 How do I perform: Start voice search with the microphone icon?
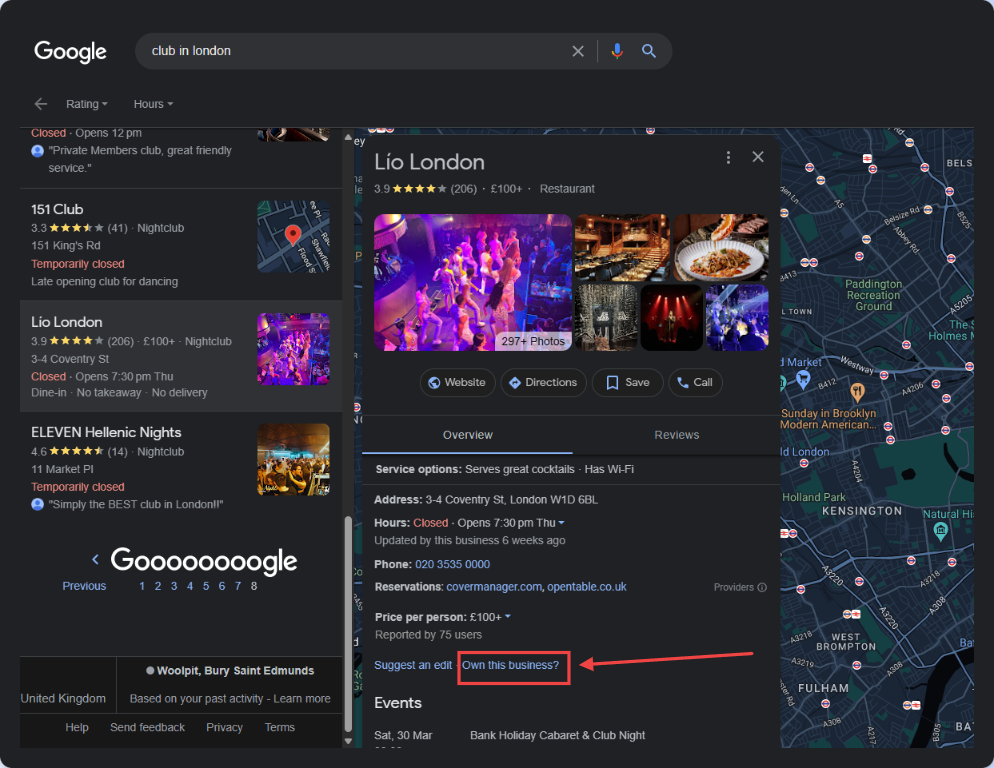click(616, 51)
